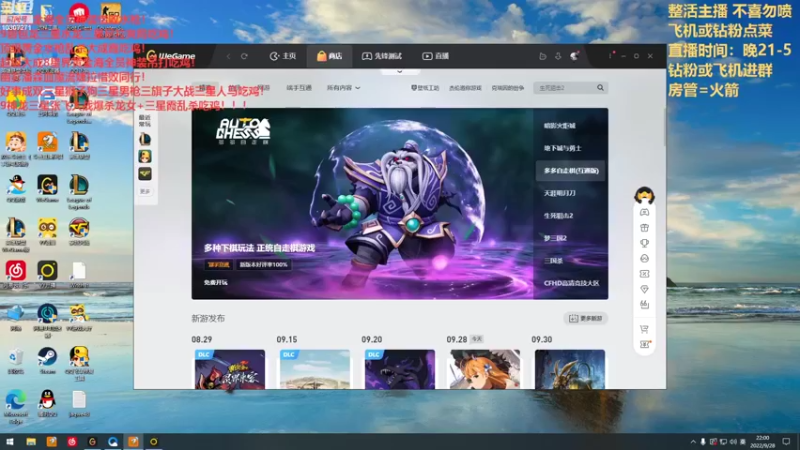This screenshot has width=800, height=450.
Task: Click the 更多 button in recent games sidebar
Action: coord(145,191)
